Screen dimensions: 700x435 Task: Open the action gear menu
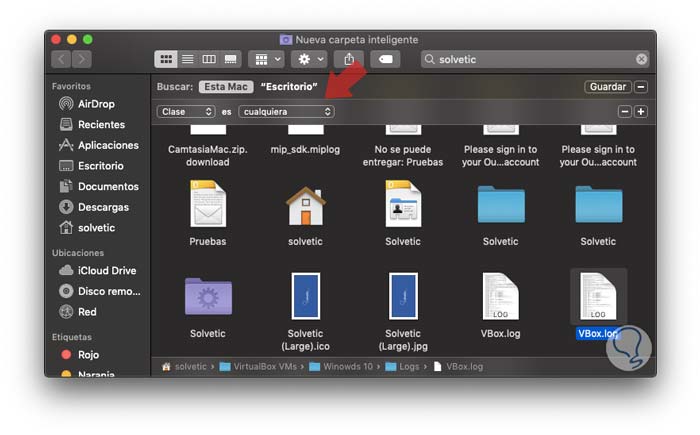point(309,59)
